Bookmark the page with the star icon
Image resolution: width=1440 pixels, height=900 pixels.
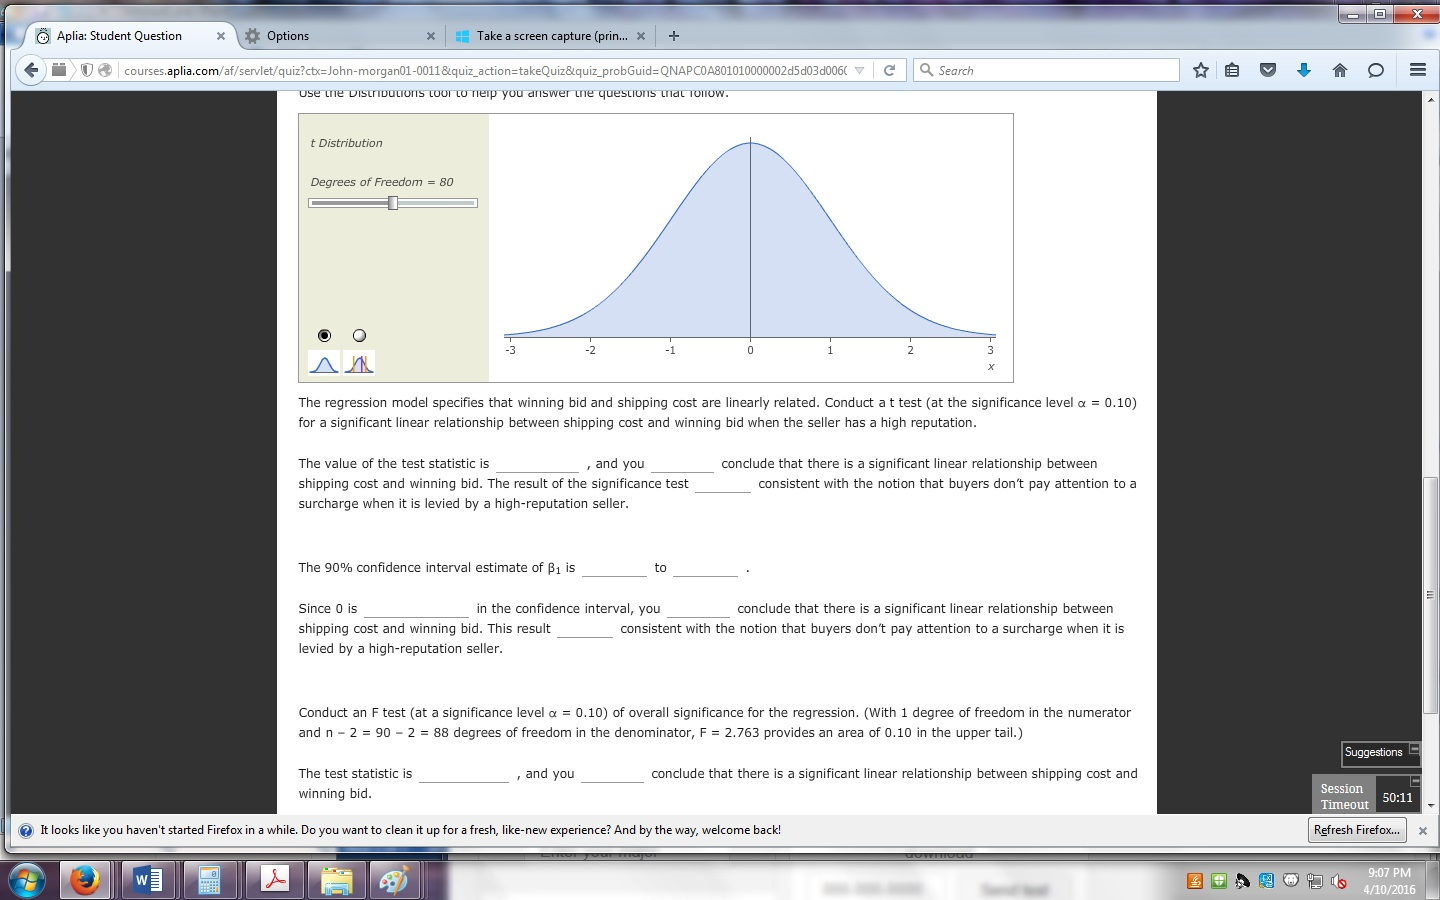(x=1199, y=69)
